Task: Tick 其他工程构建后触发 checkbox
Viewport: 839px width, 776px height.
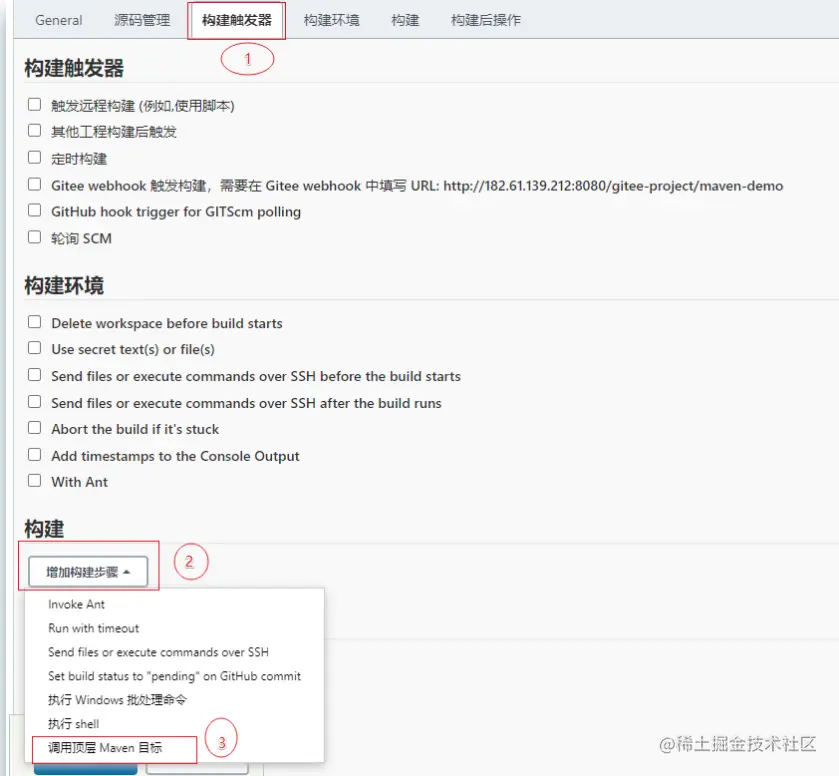Action: 34,131
